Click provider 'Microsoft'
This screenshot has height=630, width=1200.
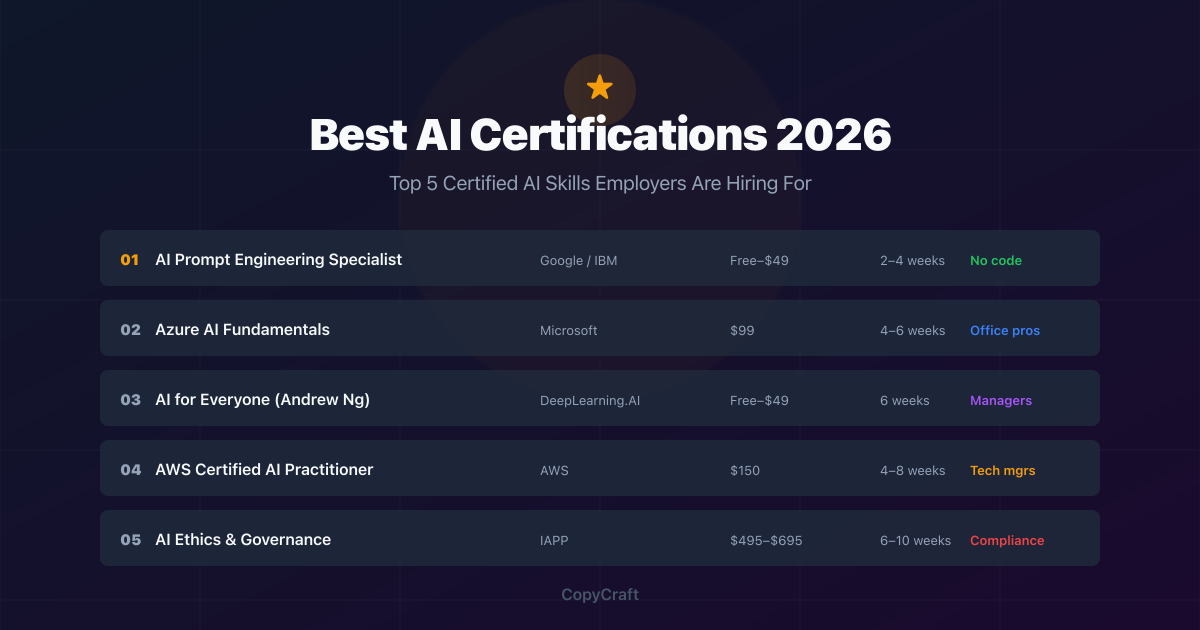[569, 331]
